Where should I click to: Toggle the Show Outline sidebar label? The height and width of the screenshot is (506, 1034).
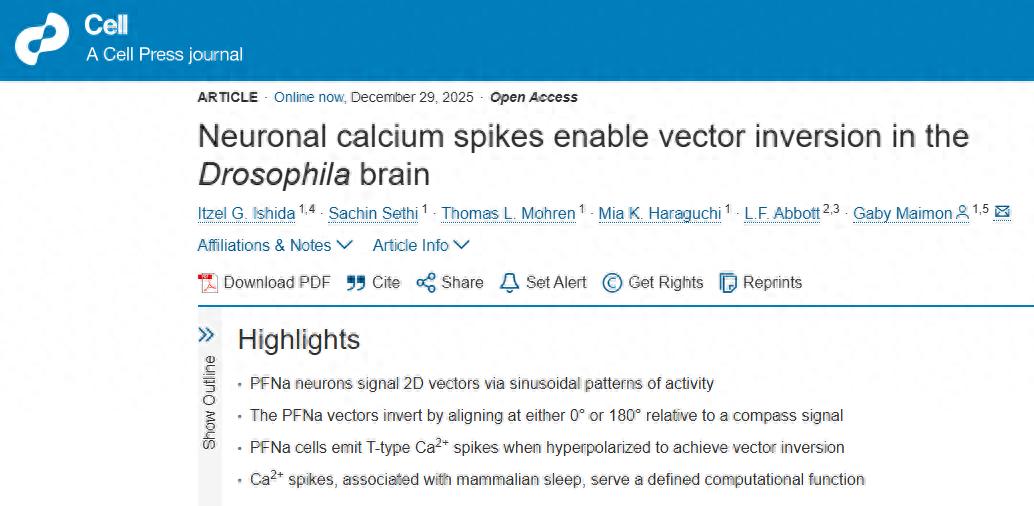click(x=209, y=402)
